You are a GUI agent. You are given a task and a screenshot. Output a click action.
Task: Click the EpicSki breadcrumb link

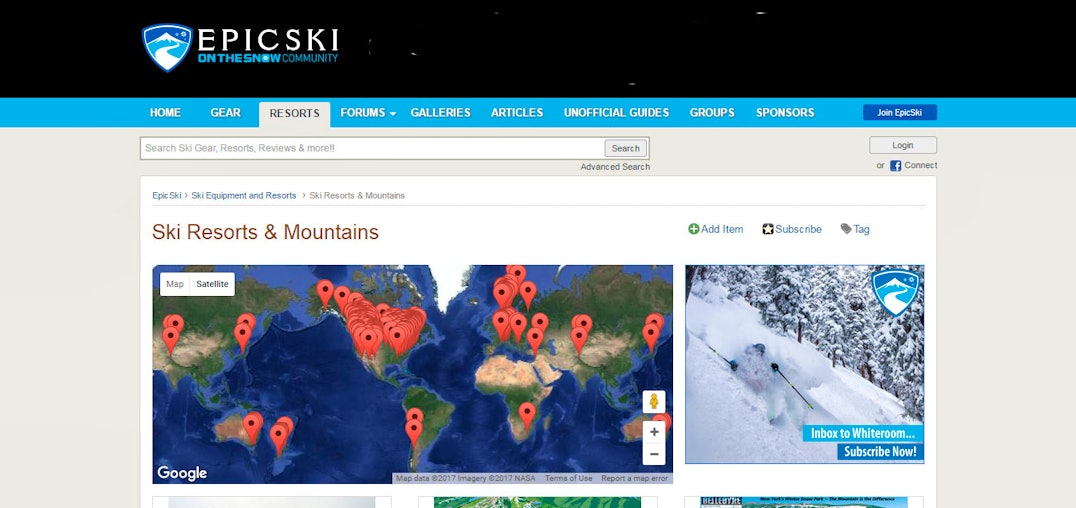167,196
